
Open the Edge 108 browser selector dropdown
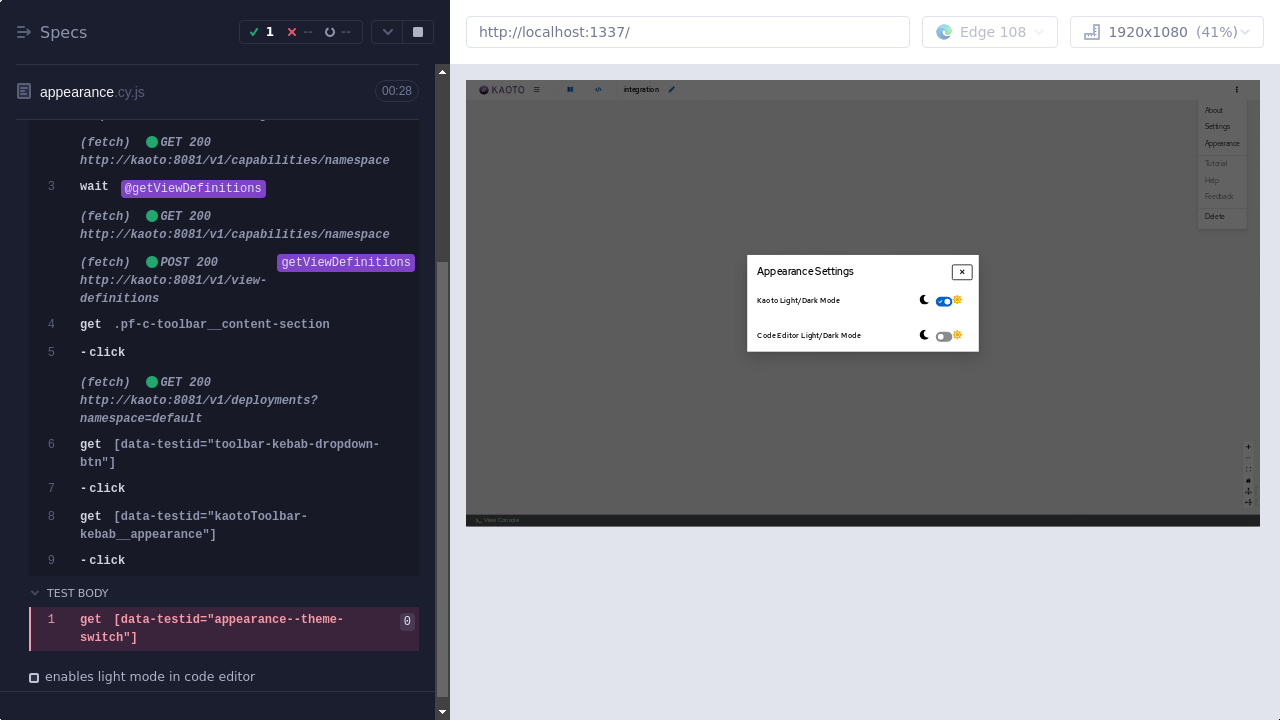989,31
